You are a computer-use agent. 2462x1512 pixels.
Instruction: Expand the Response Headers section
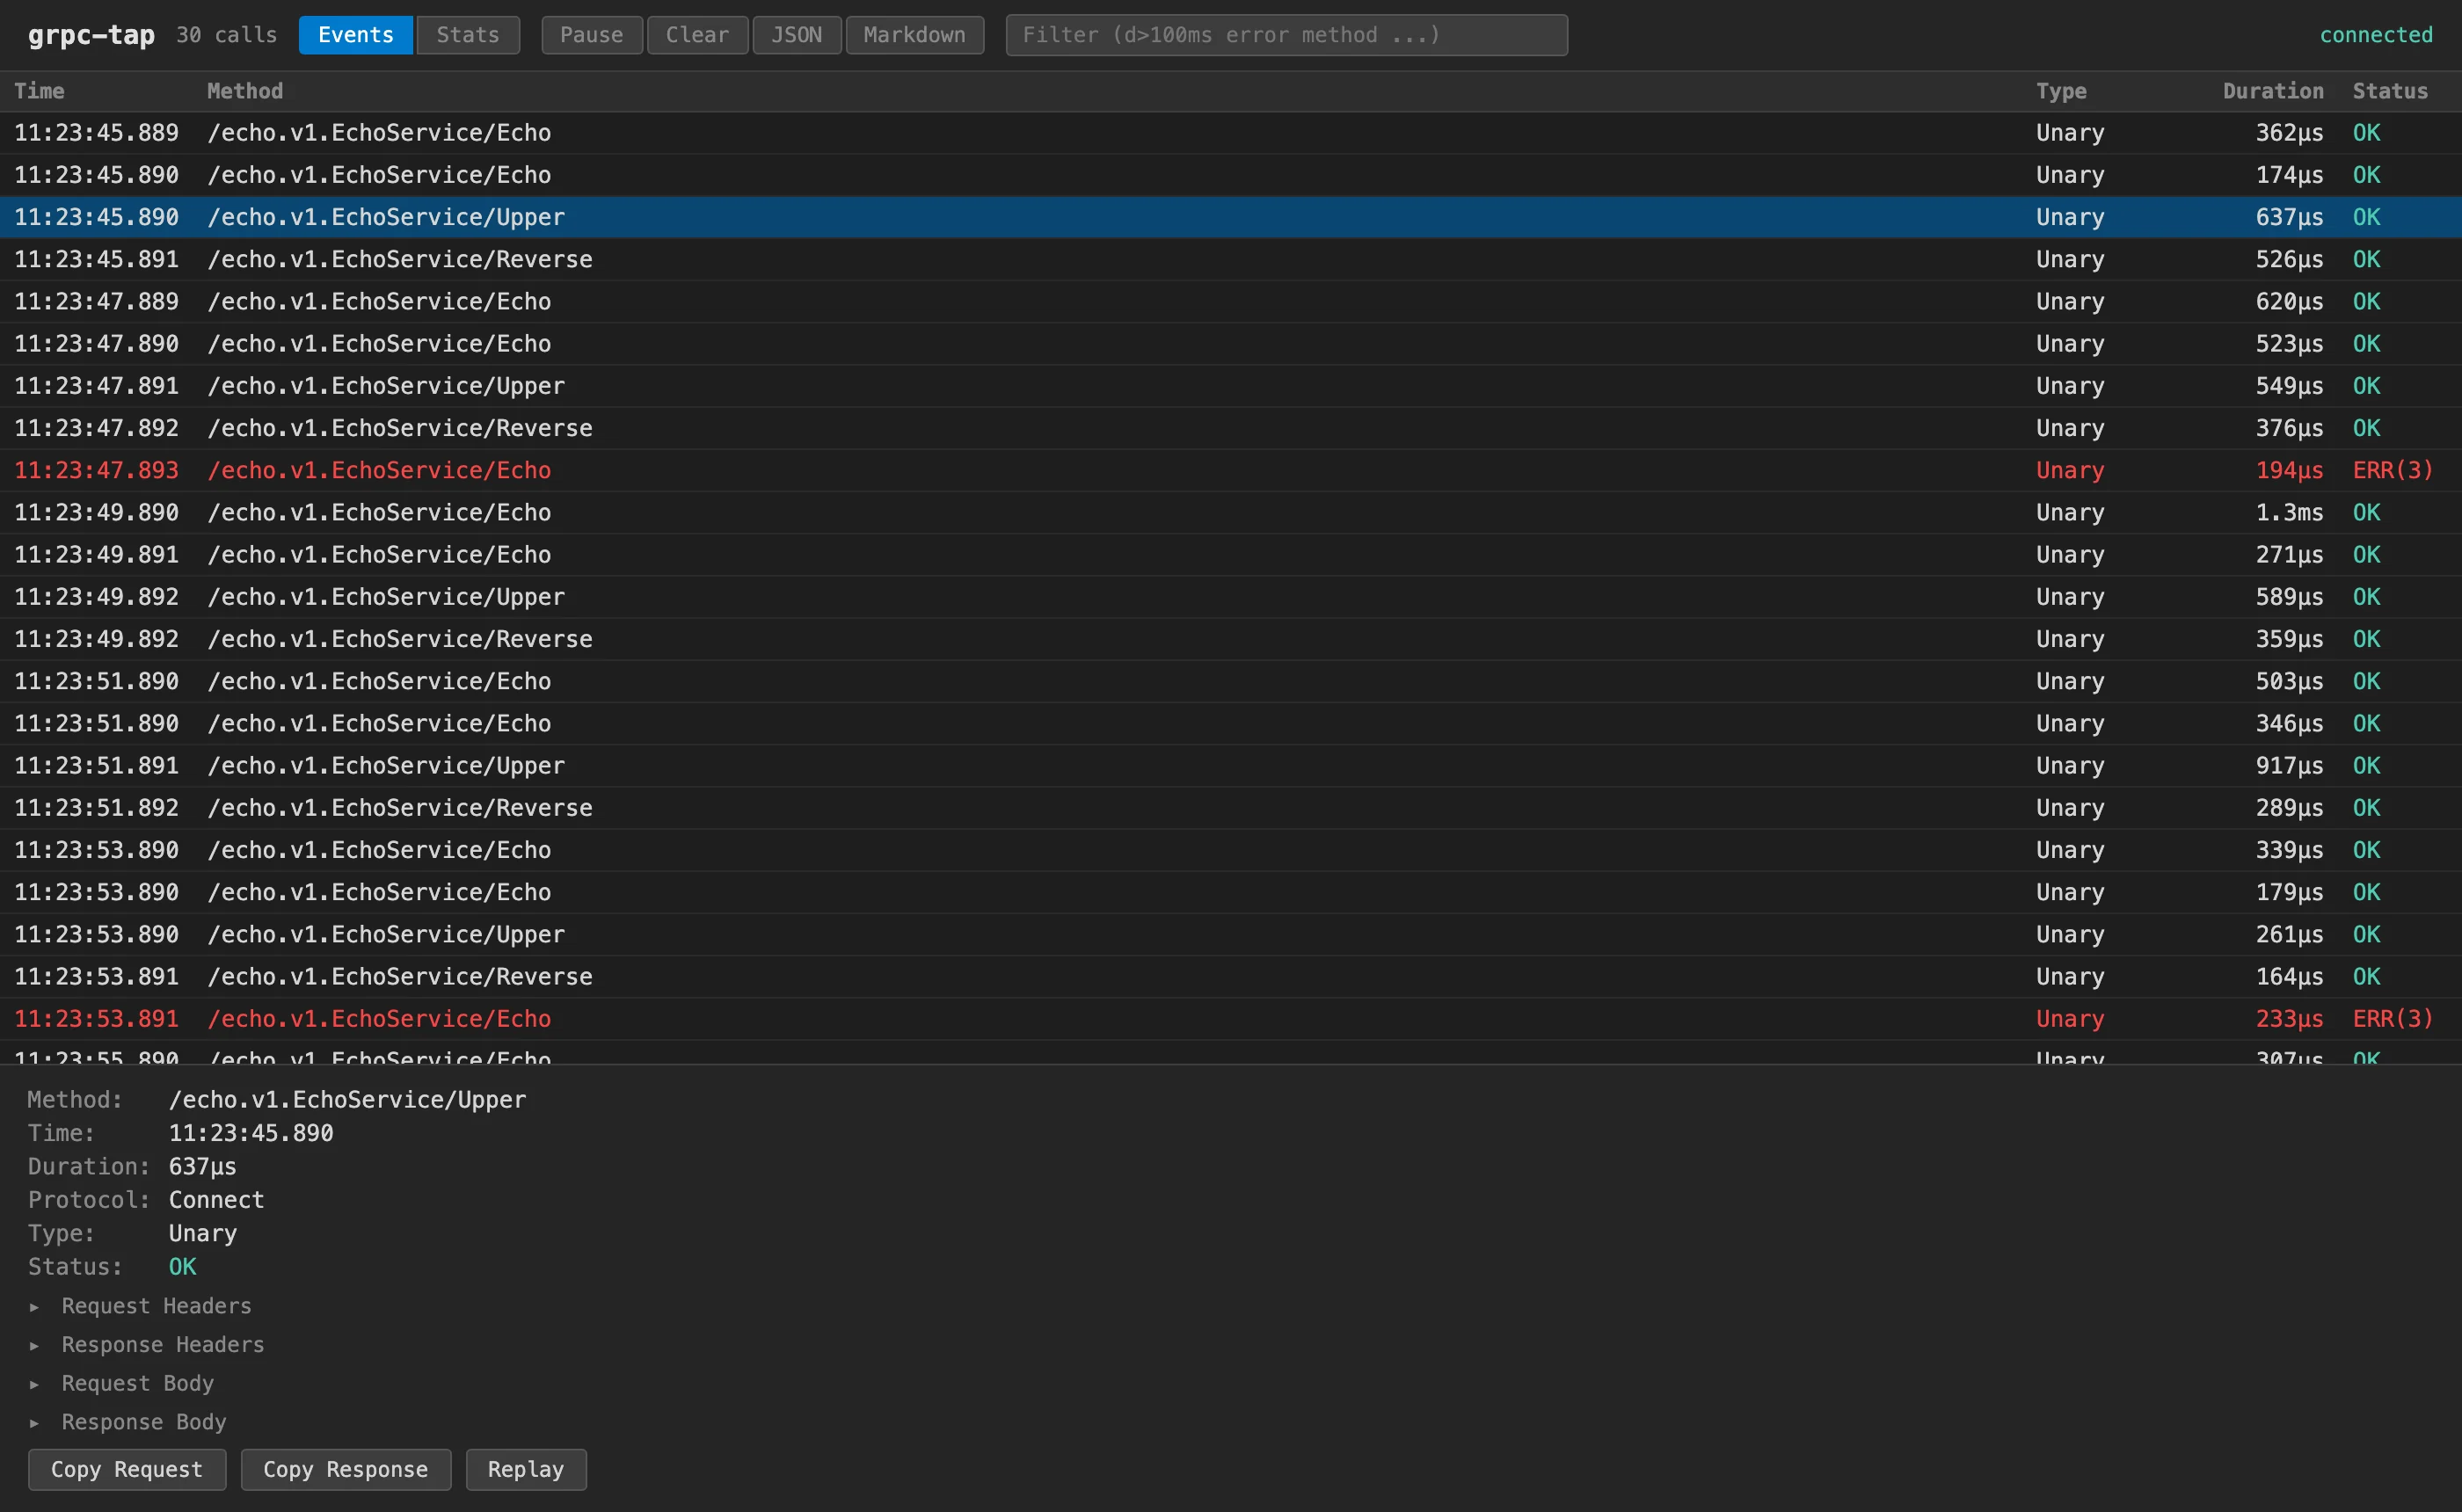(x=147, y=1345)
